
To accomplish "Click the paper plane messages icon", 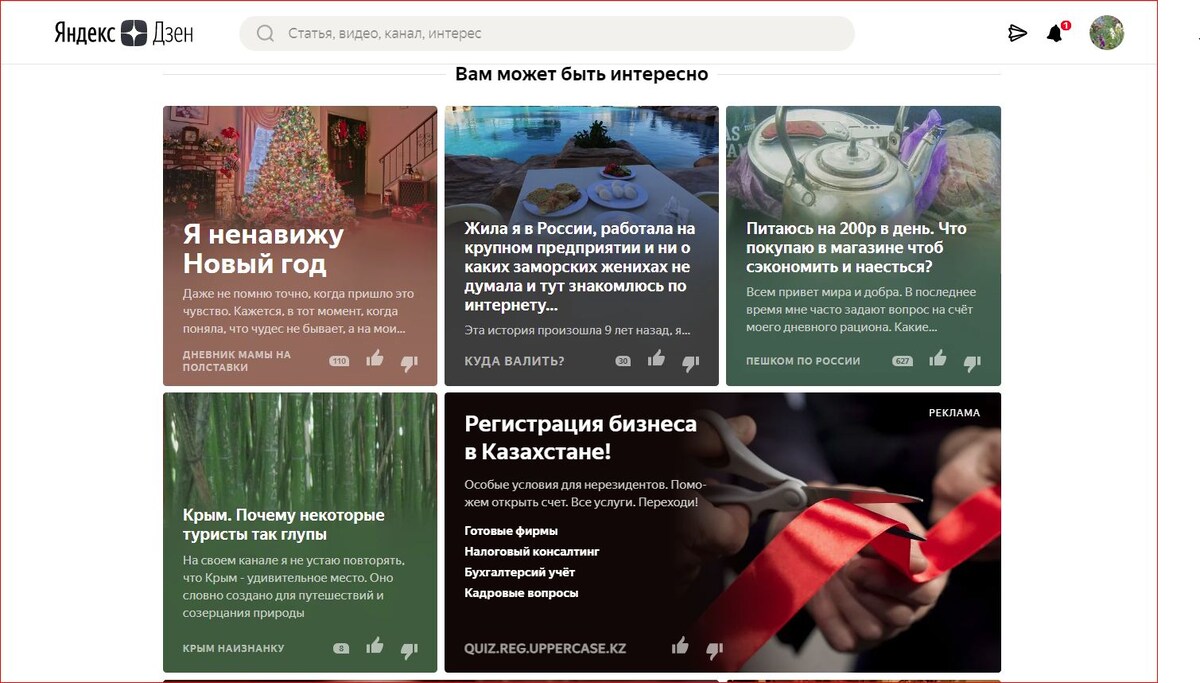I will pyautogui.click(x=1016, y=32).
